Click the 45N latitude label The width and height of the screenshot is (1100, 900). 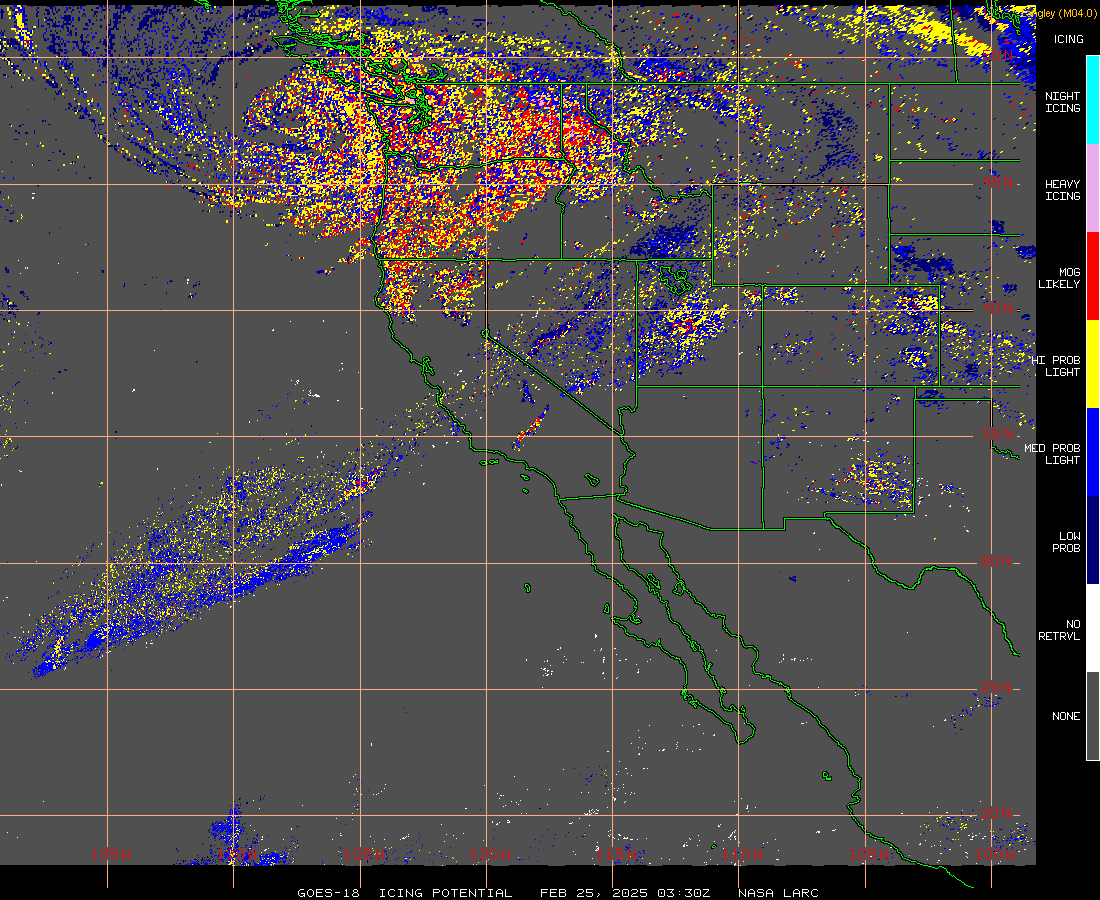pos(997,182)
